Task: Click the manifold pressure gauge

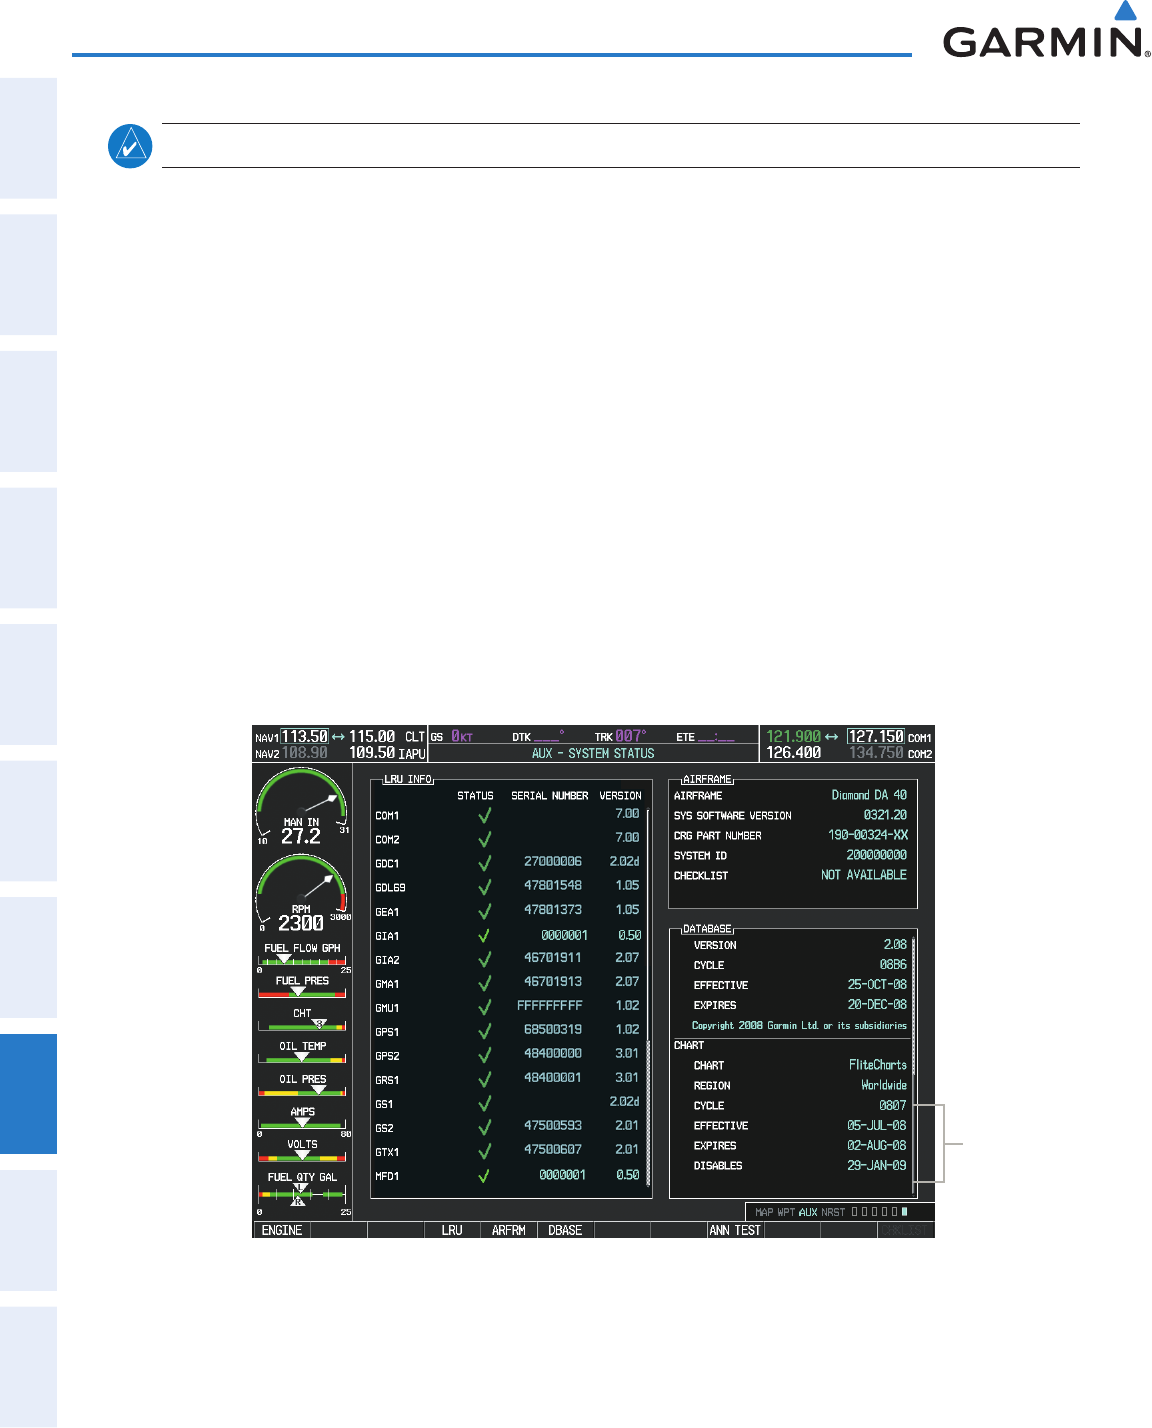Action: pyautogui.click(x=302, y=806)
